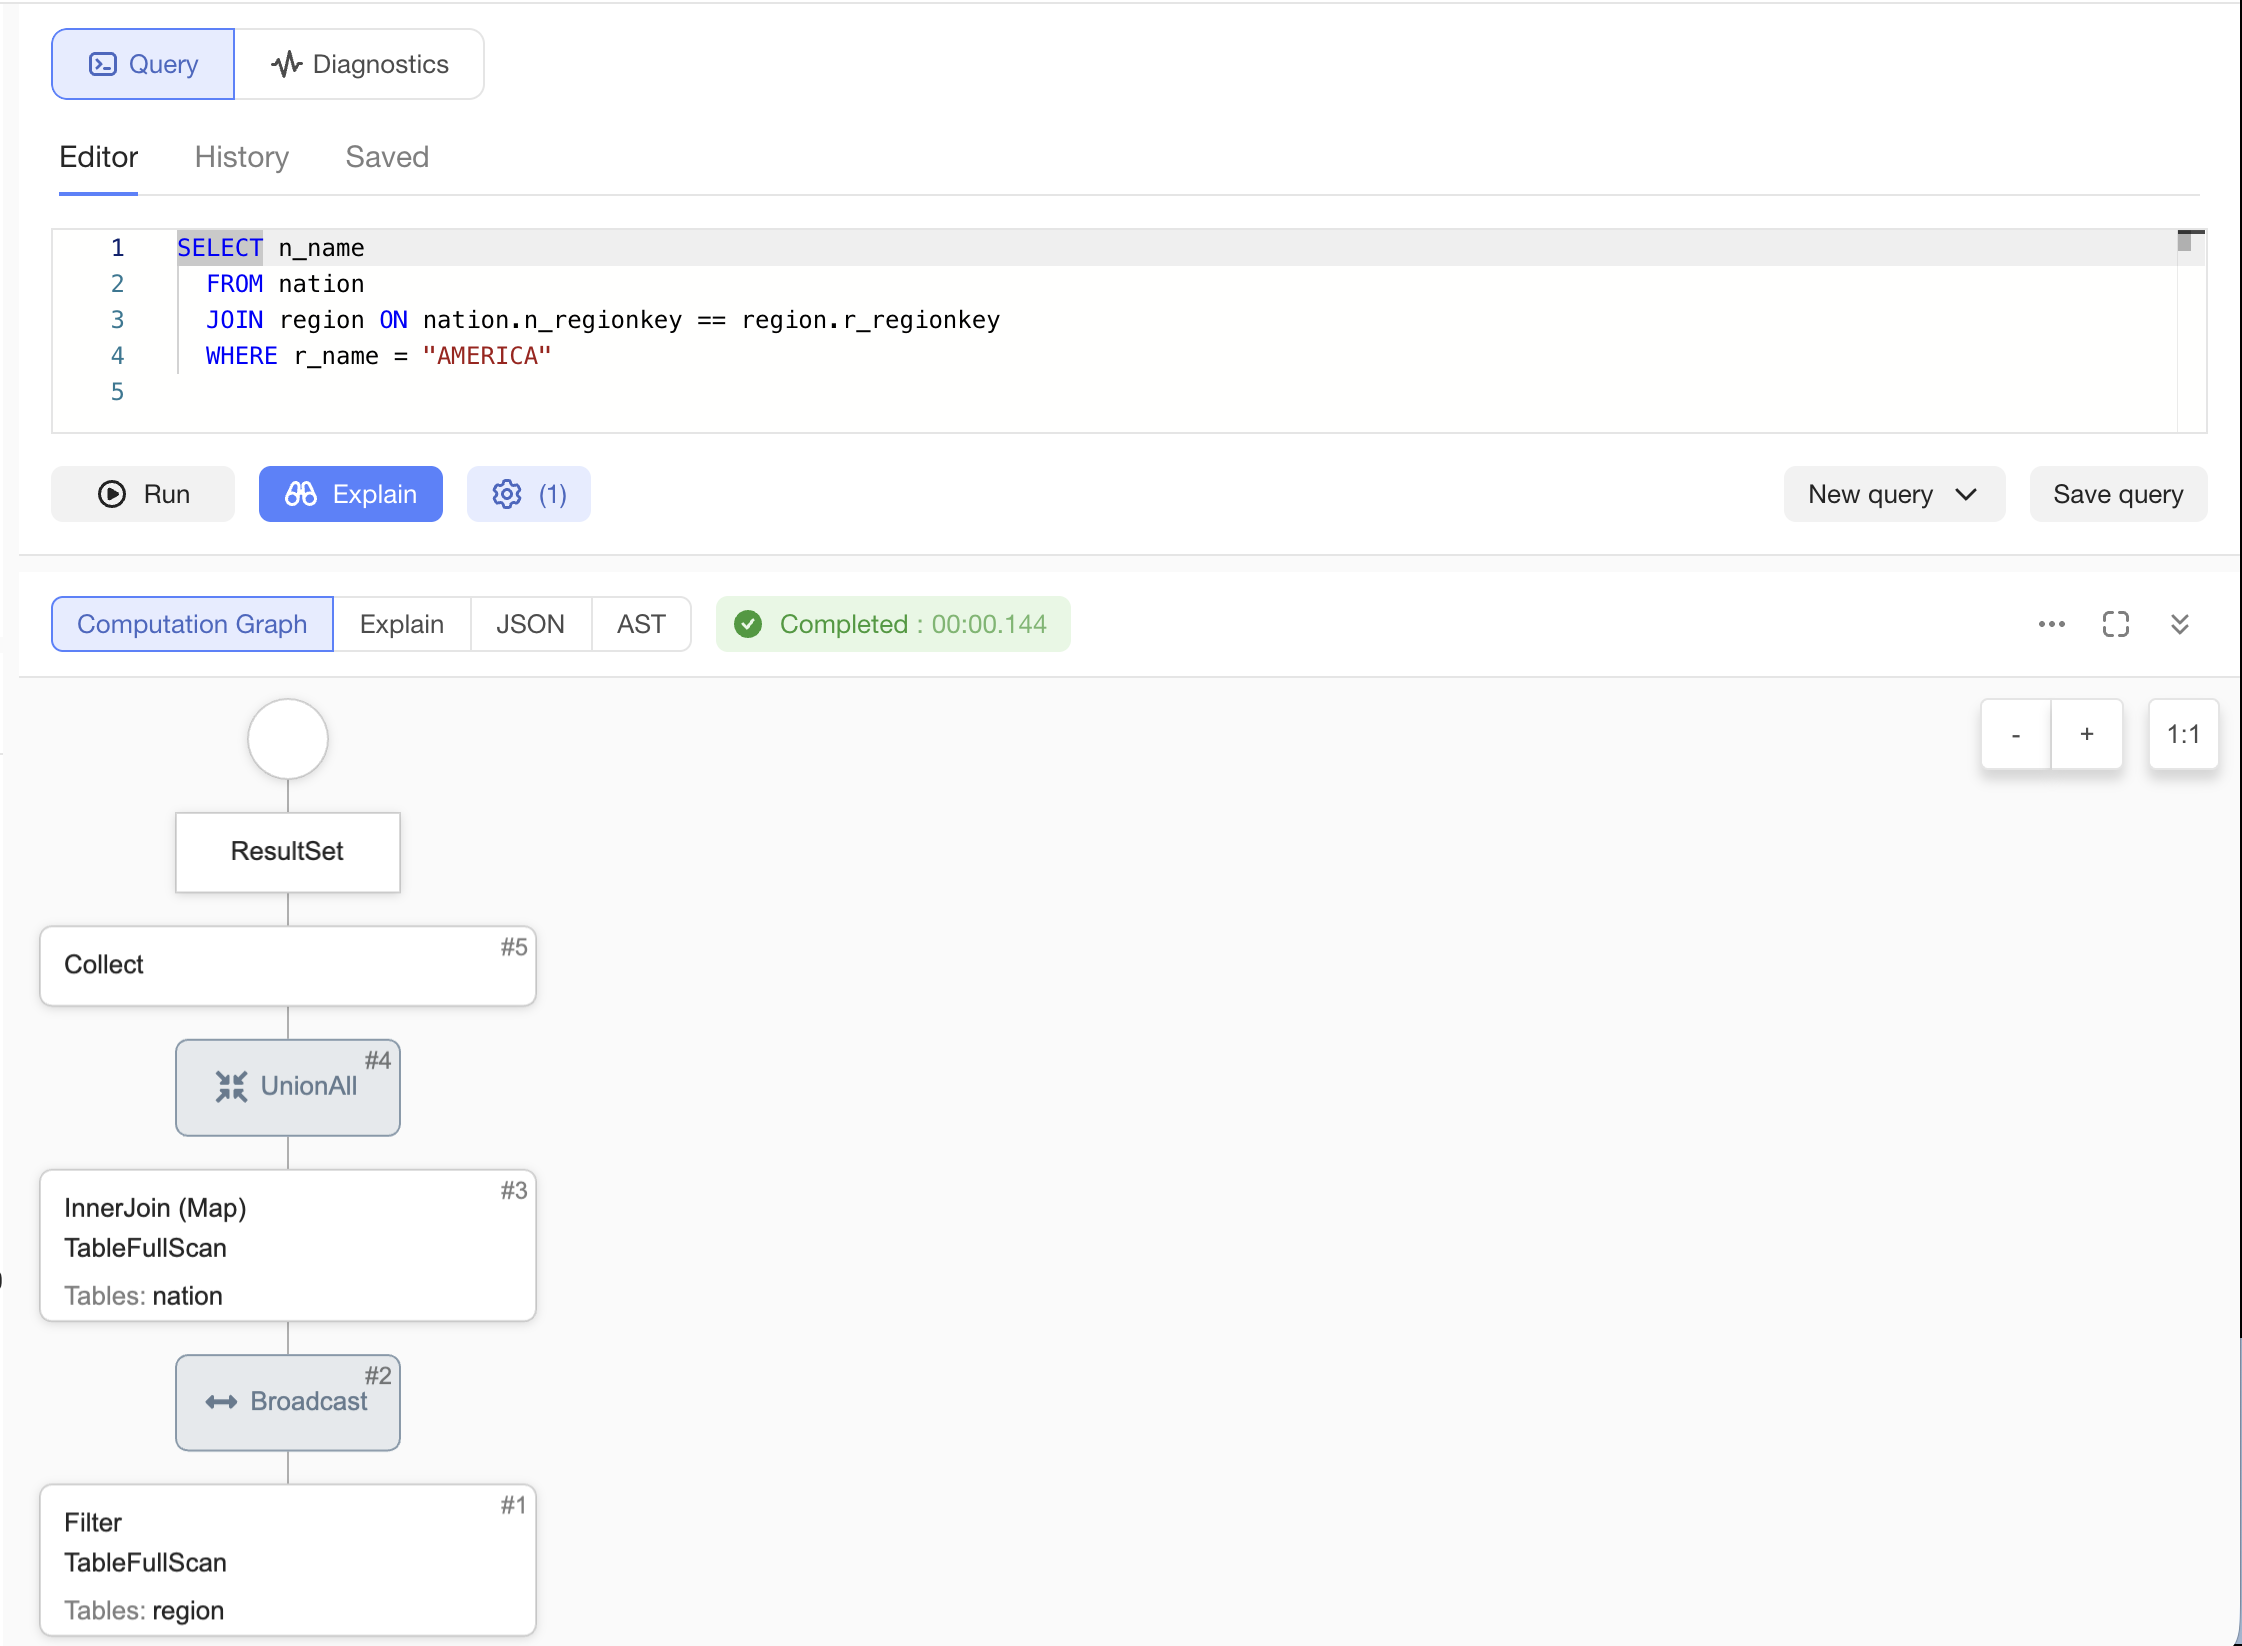Switch to the Query tab
Screen dimensions: 2242x1646
click(143, 64)
